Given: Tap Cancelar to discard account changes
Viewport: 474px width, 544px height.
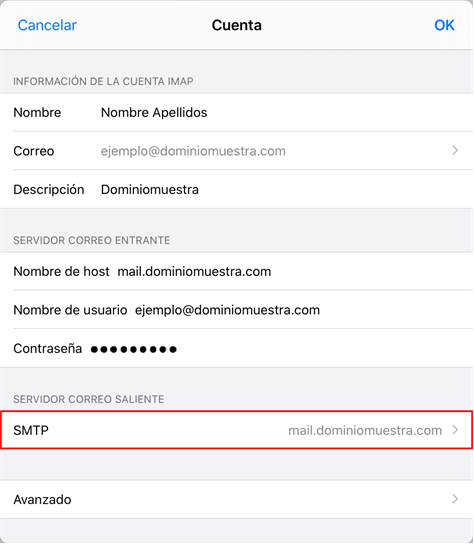Looking at the screenshot, I should 47,25.
